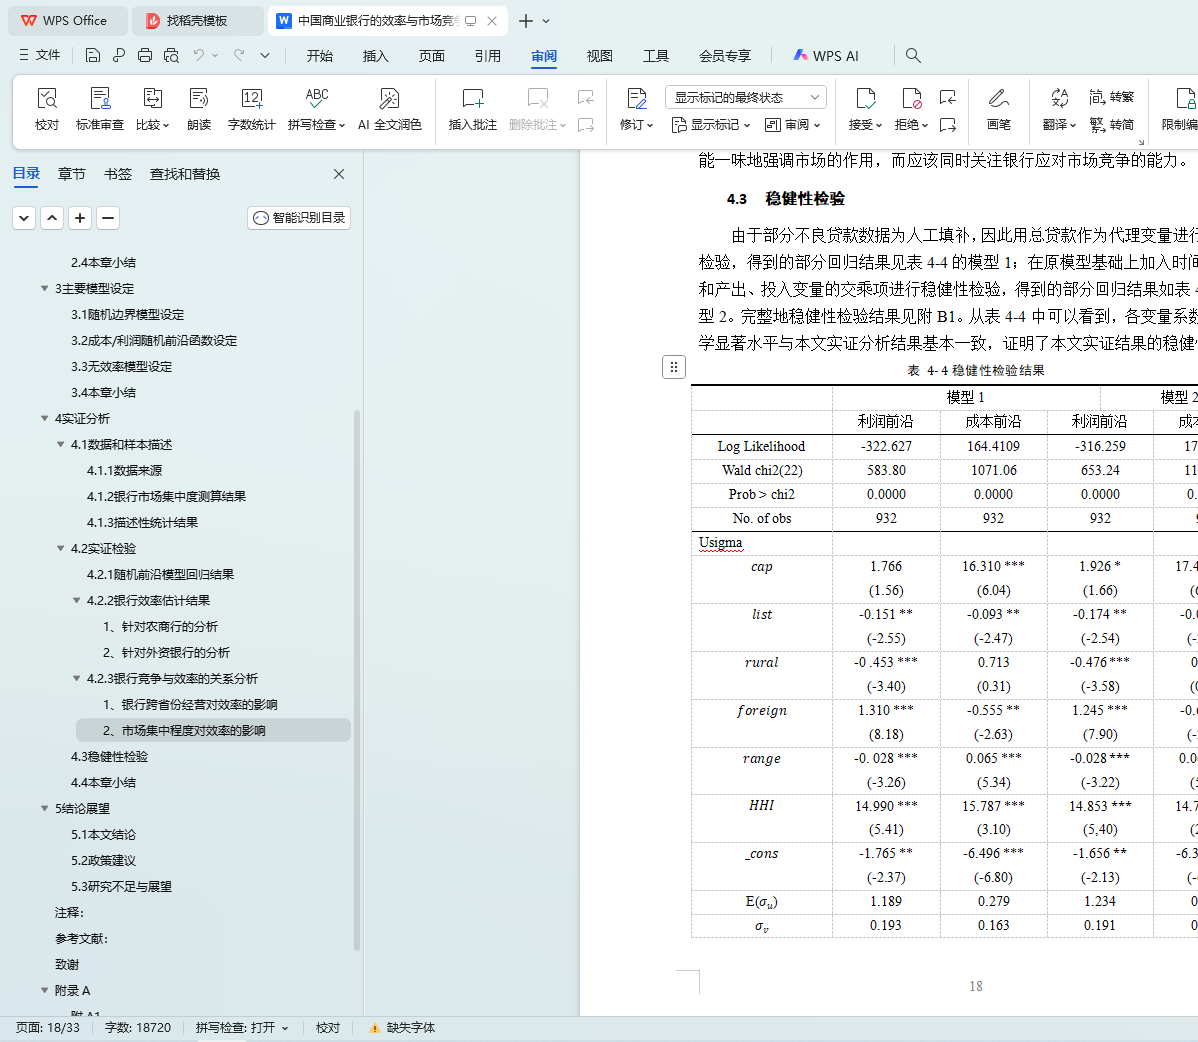Switch to 找稻壳模板 tab
The image size is (1198, 1042).
[197, 21]
